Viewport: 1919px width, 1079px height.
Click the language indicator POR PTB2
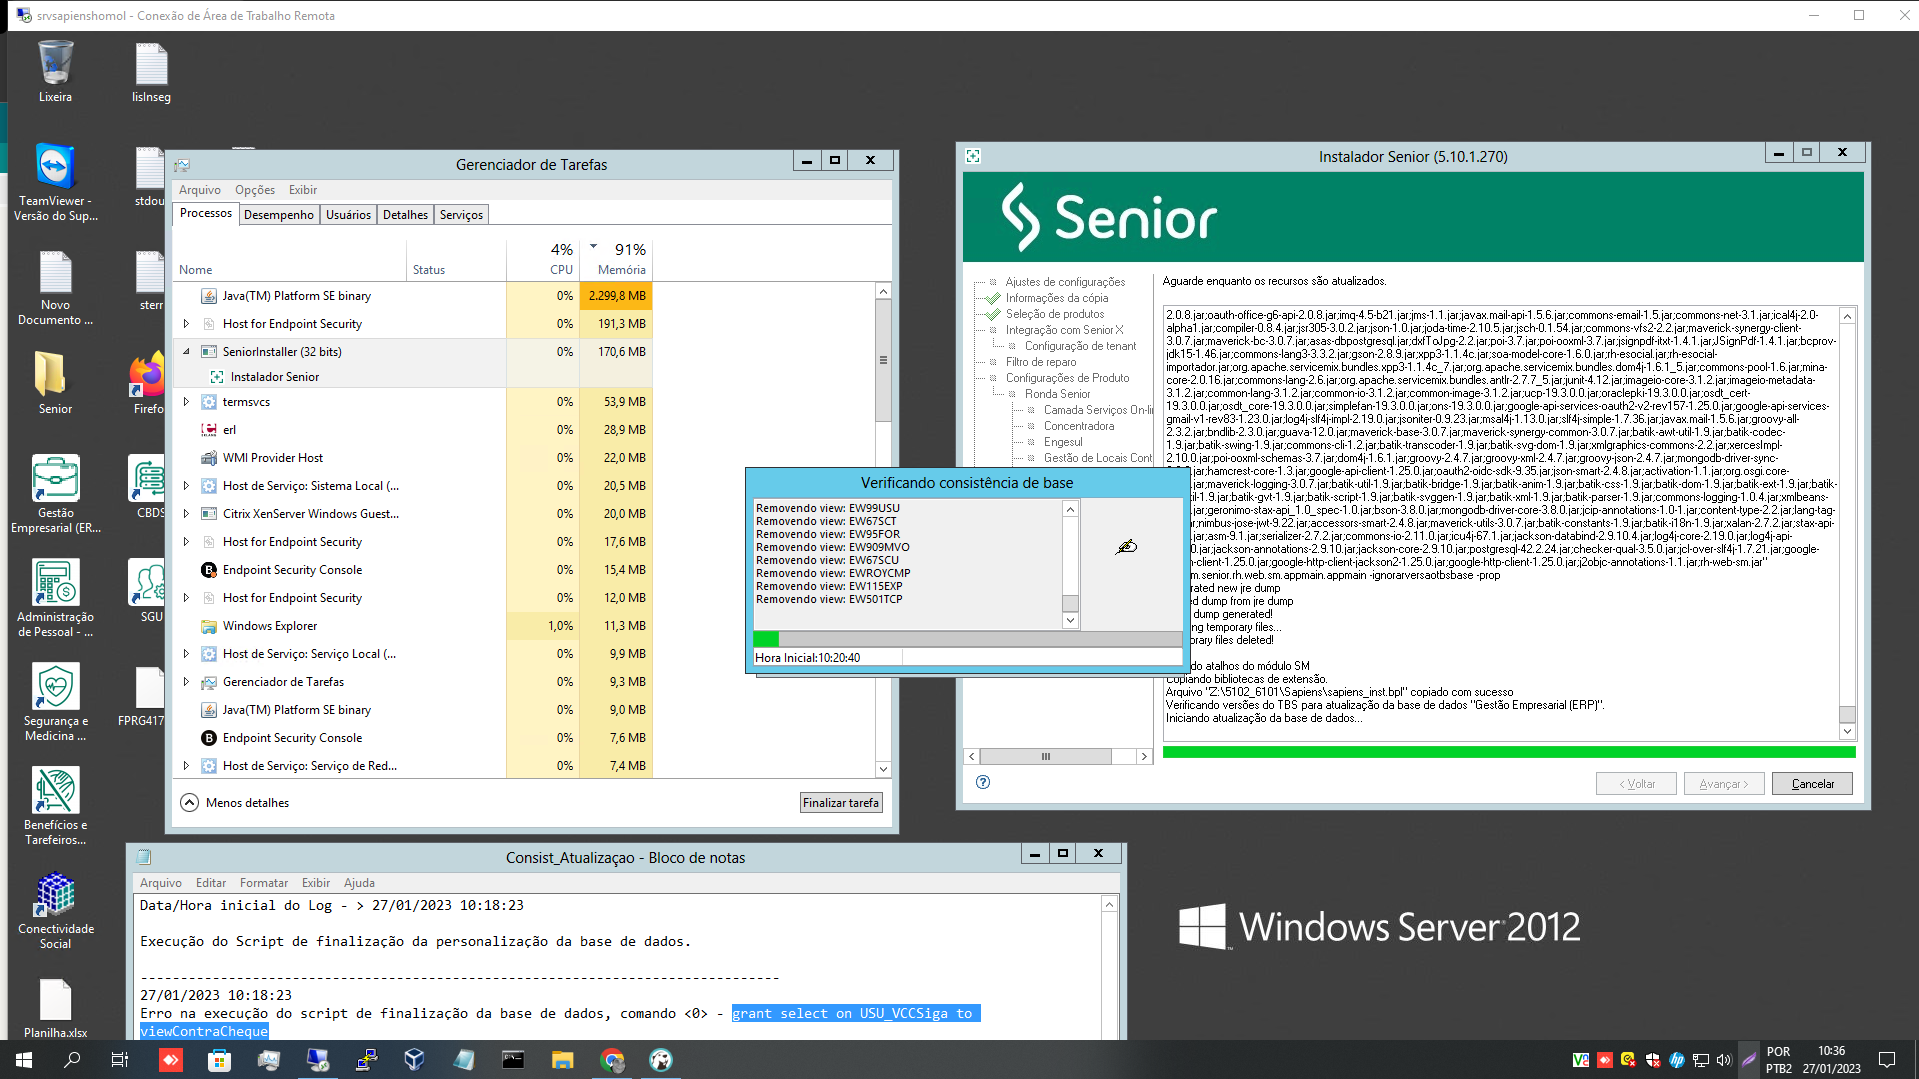[1779, 1060]
